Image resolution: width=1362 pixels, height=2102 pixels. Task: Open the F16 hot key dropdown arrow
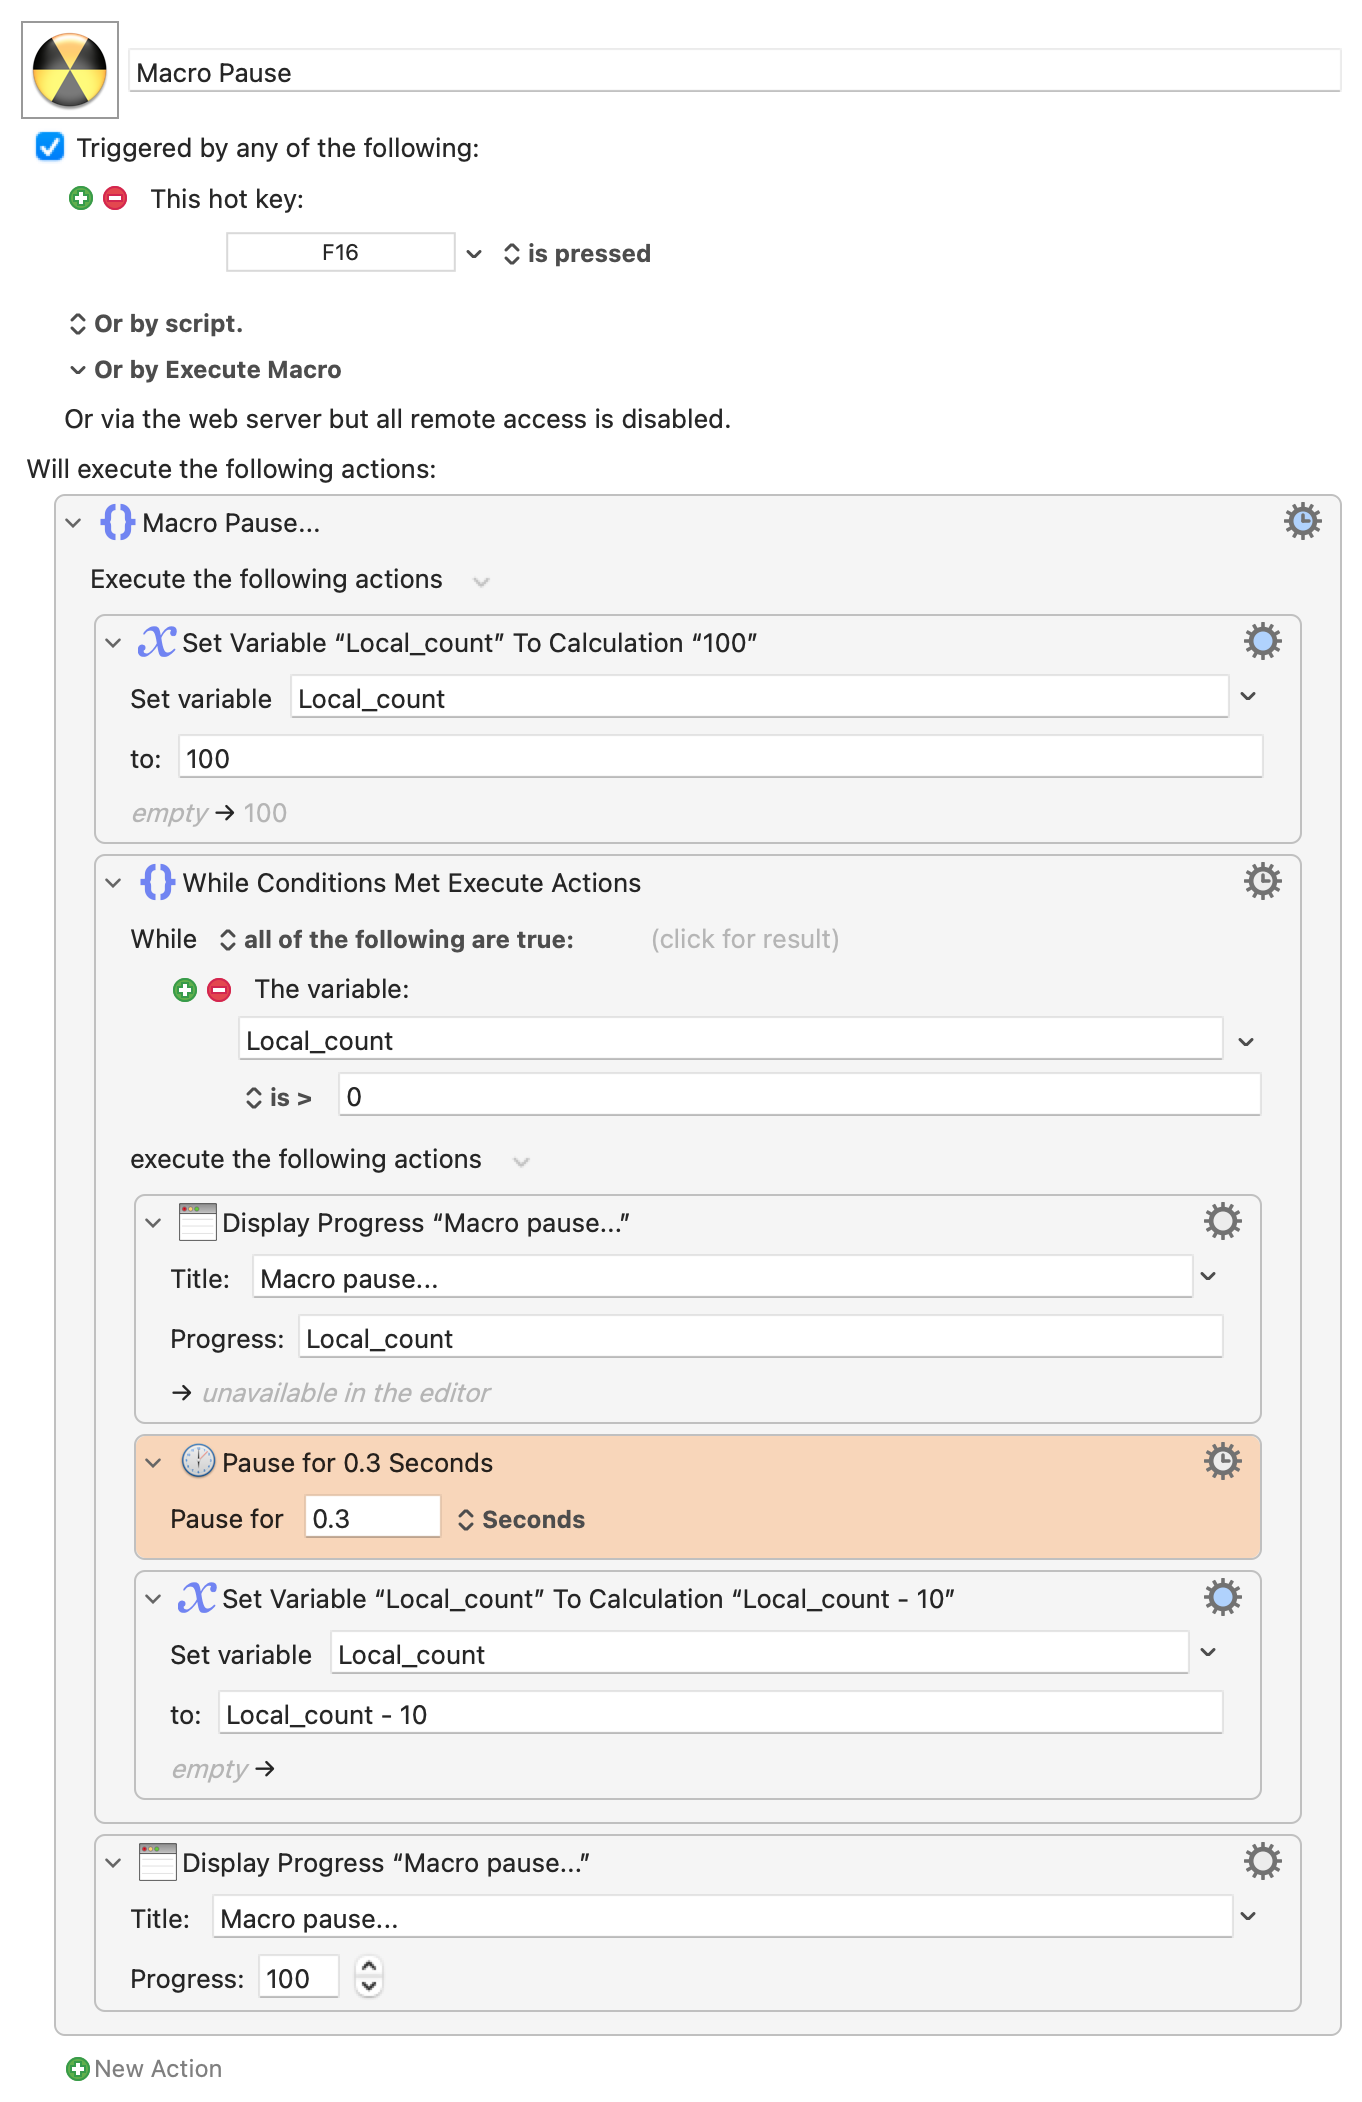coord(474,254)
